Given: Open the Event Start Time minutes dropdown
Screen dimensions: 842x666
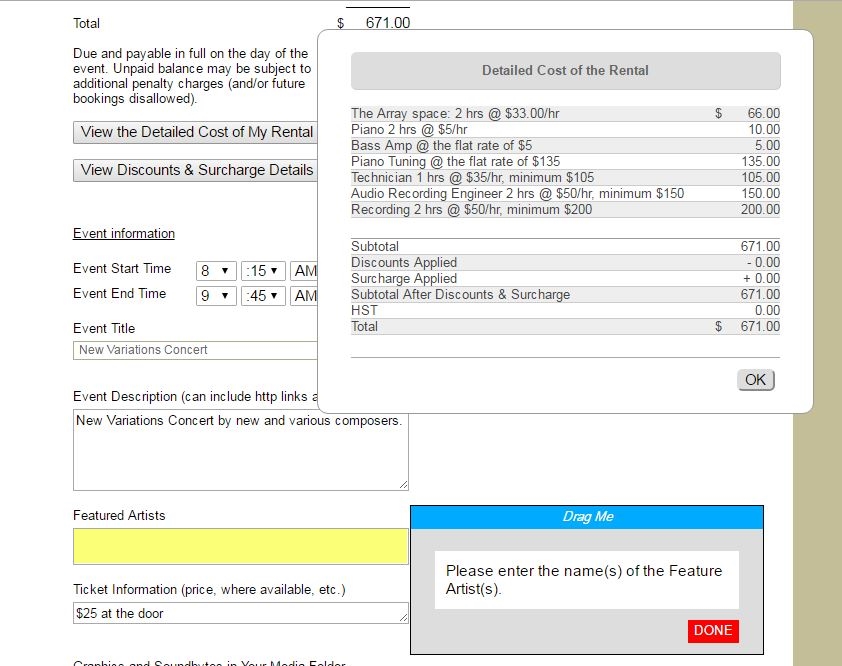Looking at the screenshot, I should [x=263, y=271].
